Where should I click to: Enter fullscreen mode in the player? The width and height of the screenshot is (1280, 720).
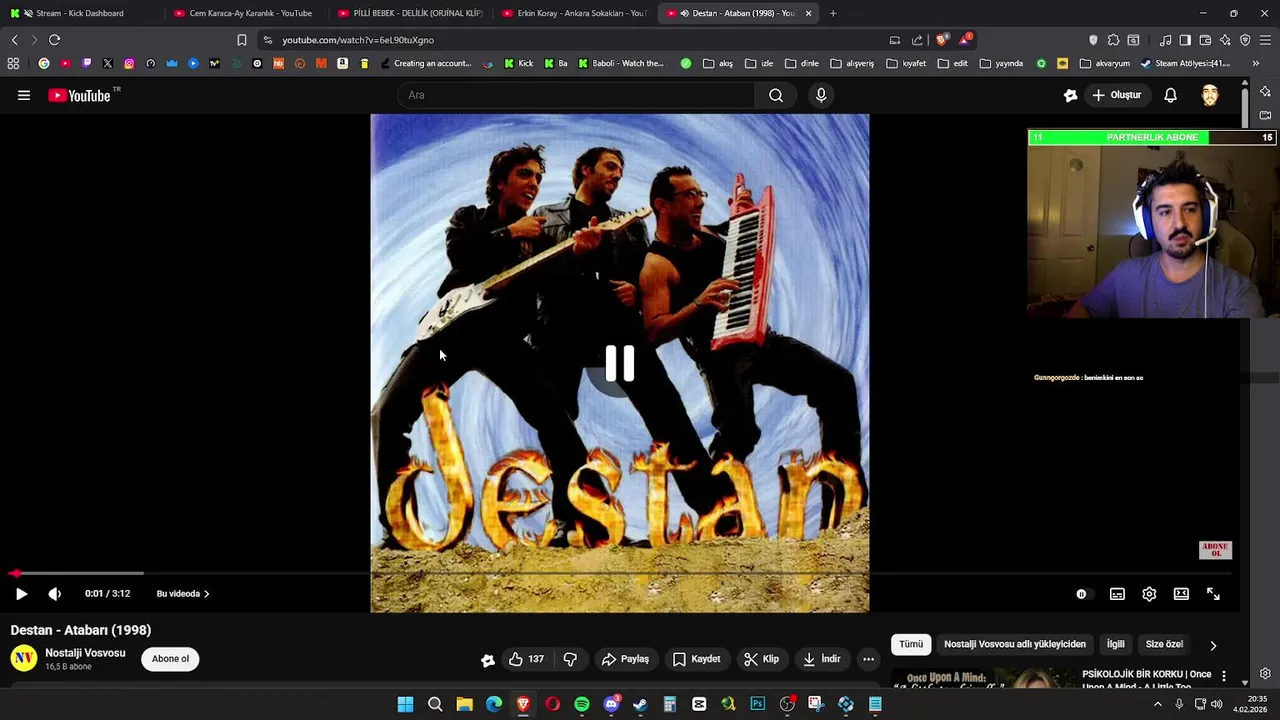pyautogui.click(x=1213, y=594)
